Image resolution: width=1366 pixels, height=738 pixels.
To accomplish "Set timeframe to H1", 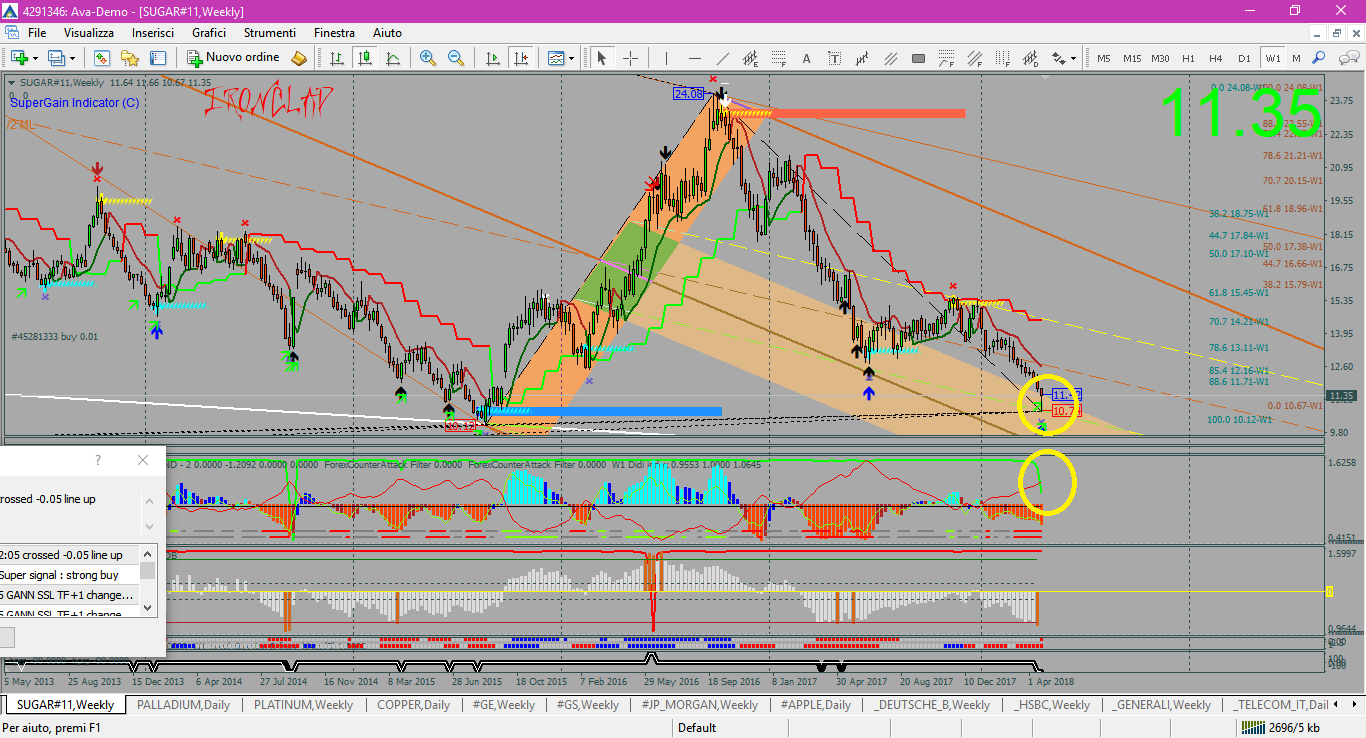I will 1188,58.
